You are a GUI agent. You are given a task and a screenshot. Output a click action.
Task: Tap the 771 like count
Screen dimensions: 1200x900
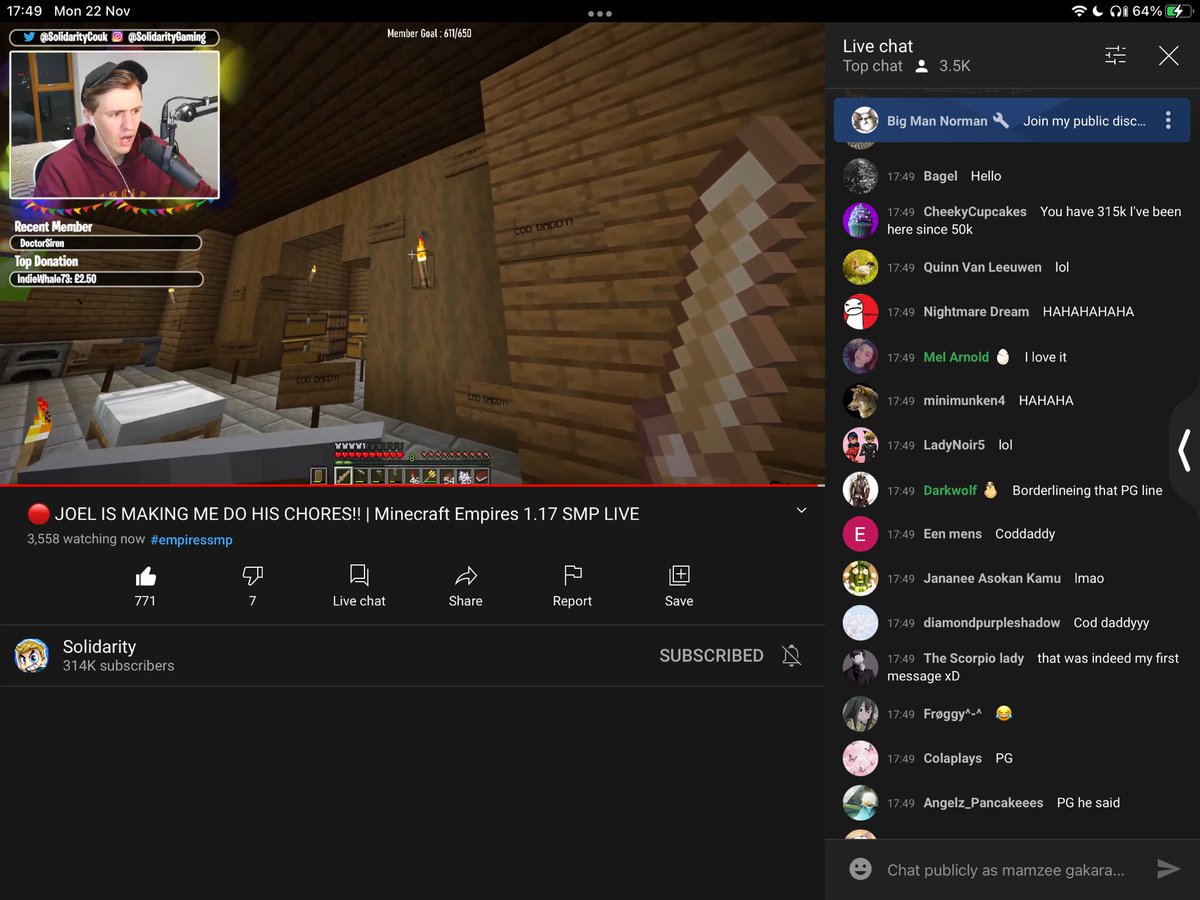pyautogui.click(x=146, y=601)
